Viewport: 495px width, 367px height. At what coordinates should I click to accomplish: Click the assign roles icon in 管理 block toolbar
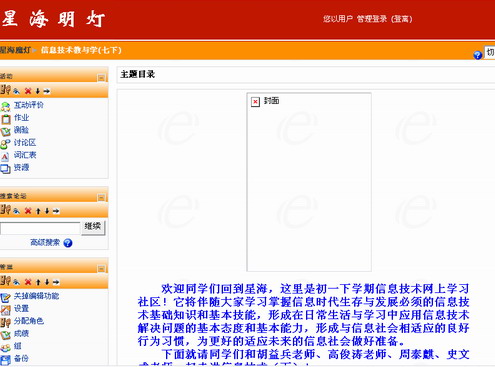5,281
